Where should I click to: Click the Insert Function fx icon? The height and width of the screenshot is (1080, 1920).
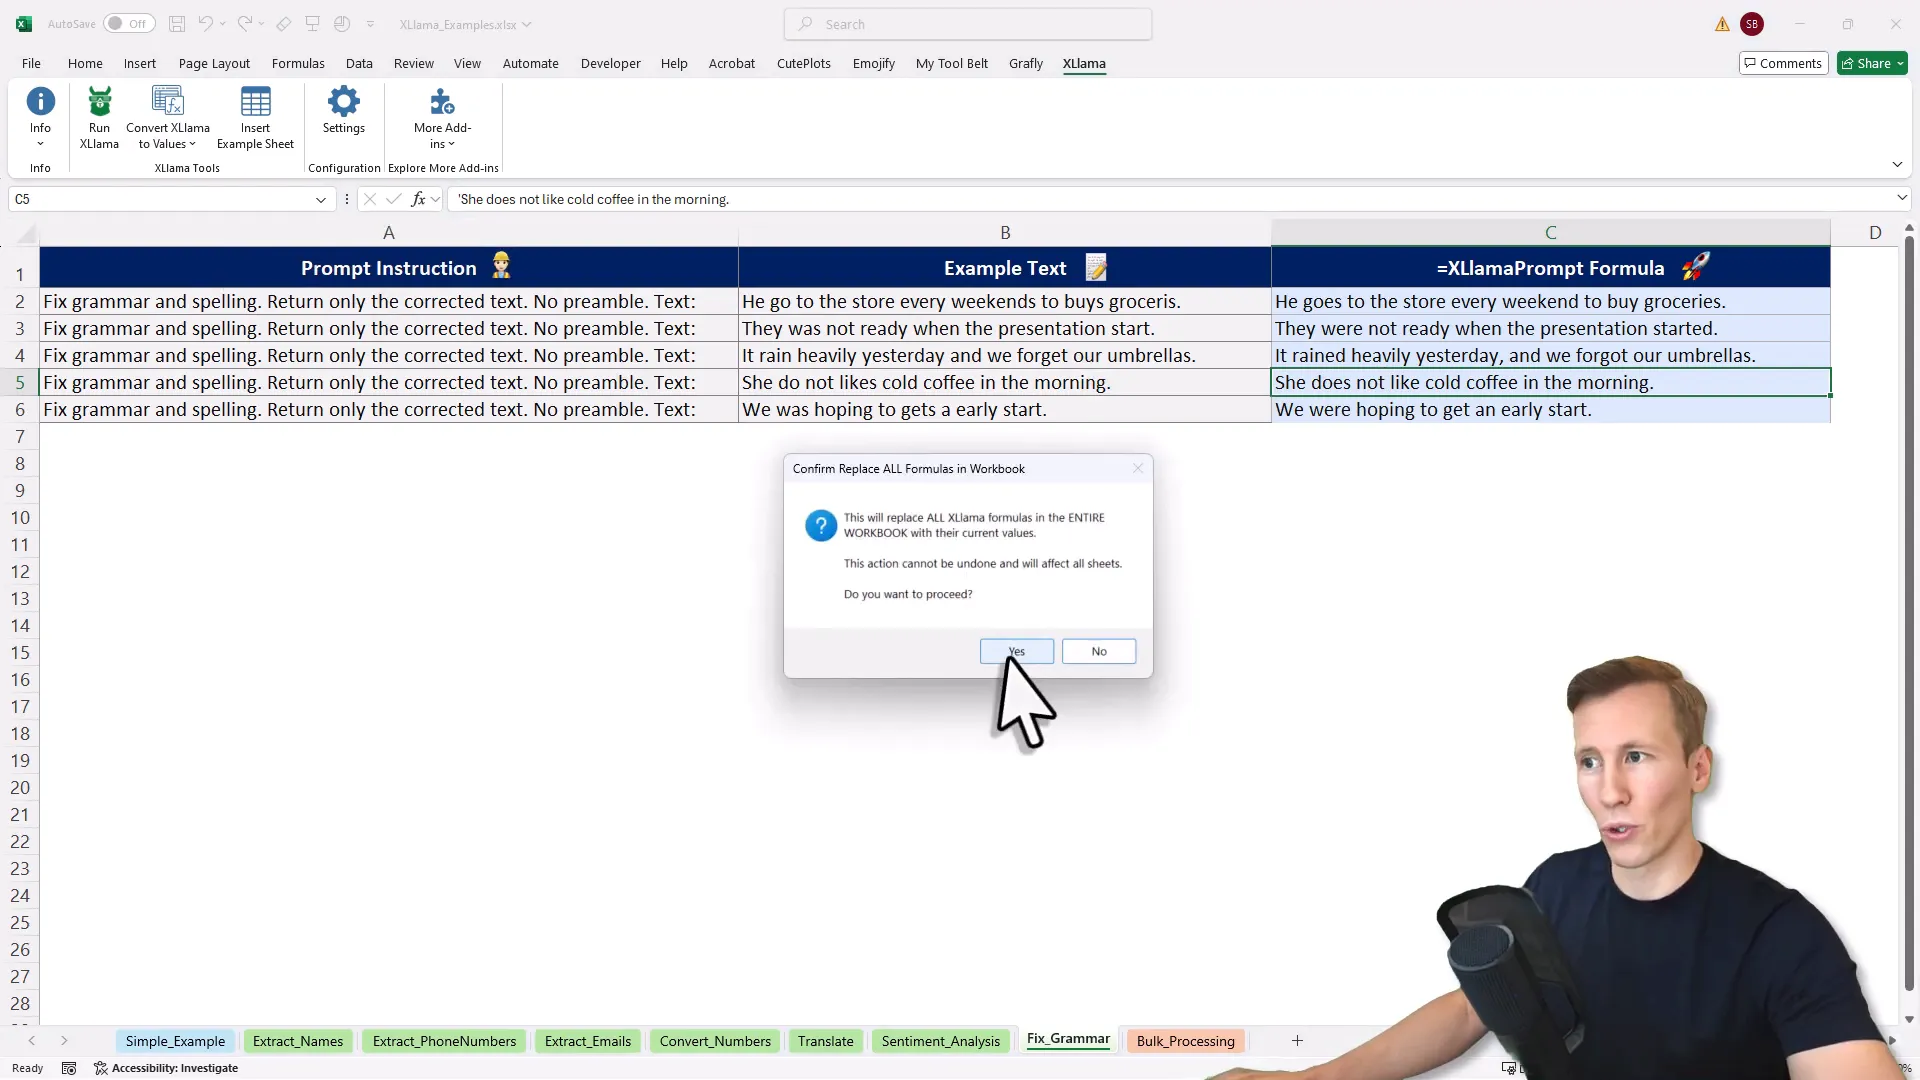tap(418, 199)
